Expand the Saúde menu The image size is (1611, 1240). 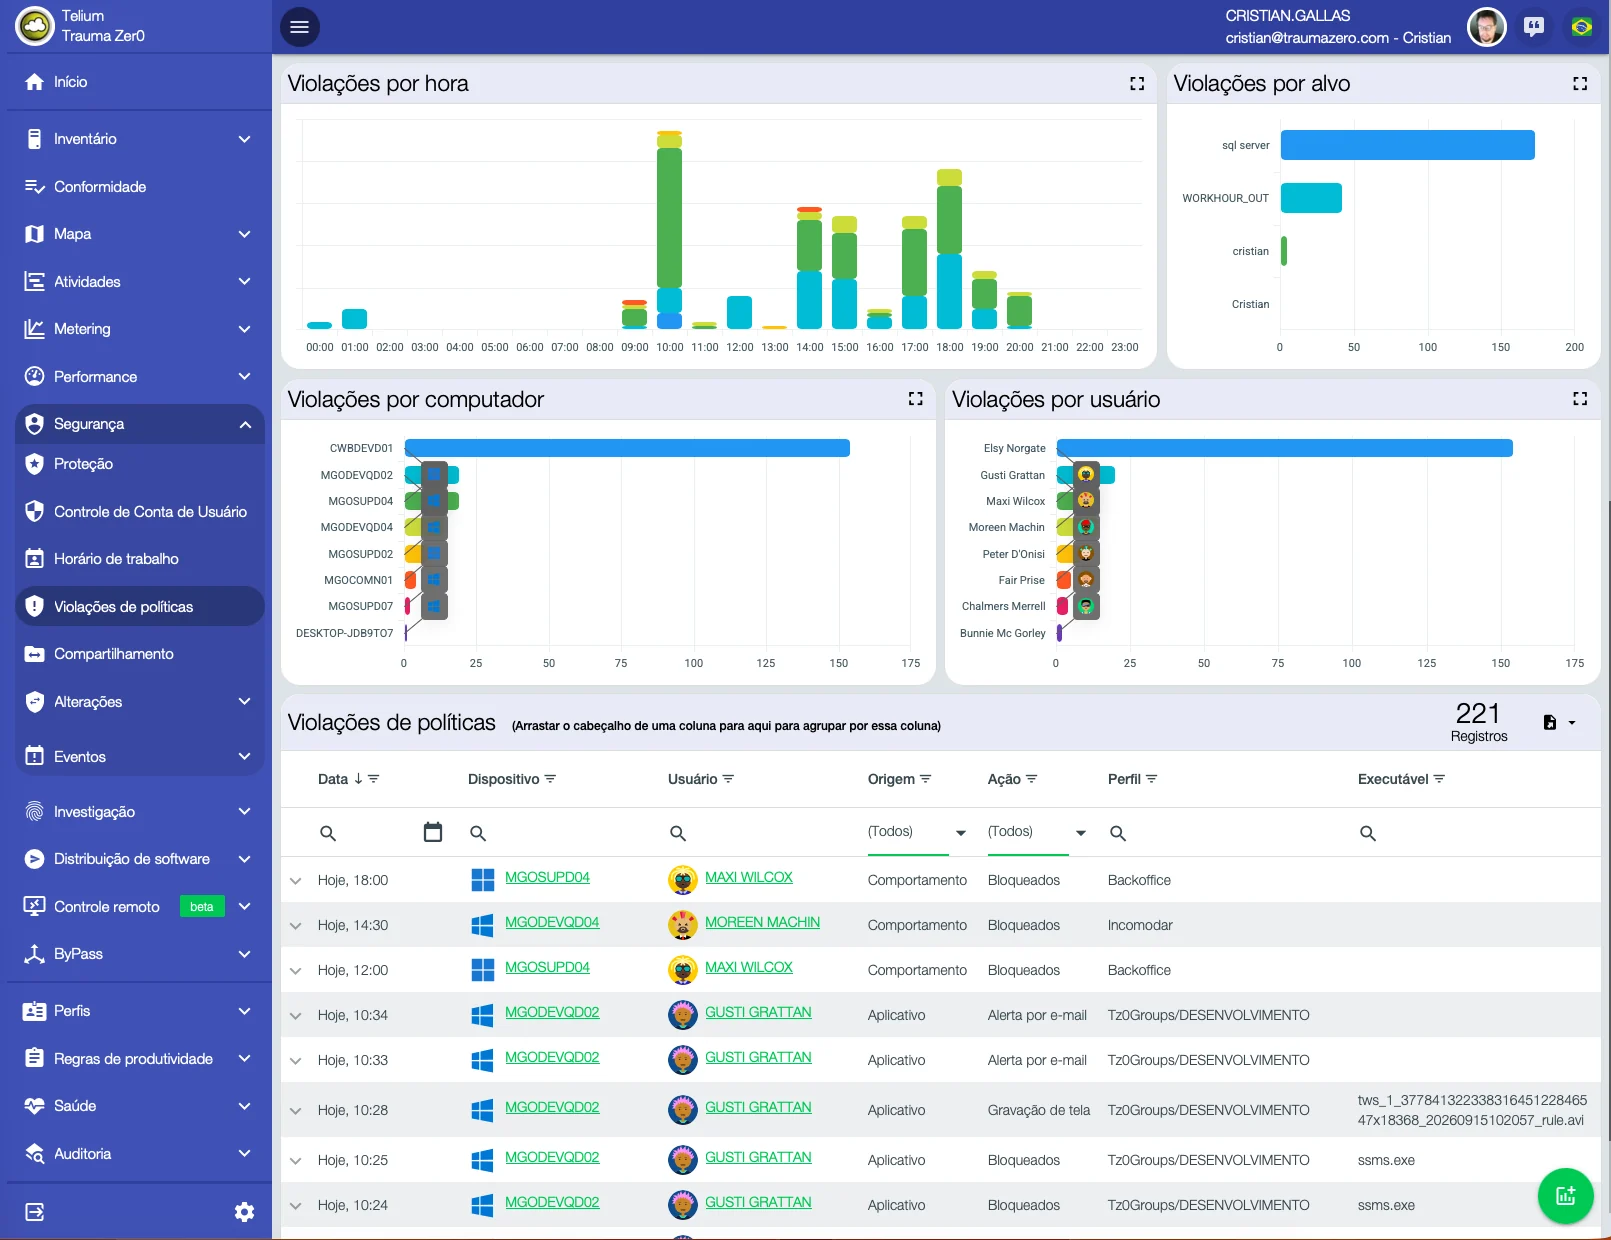(245, 1106)
